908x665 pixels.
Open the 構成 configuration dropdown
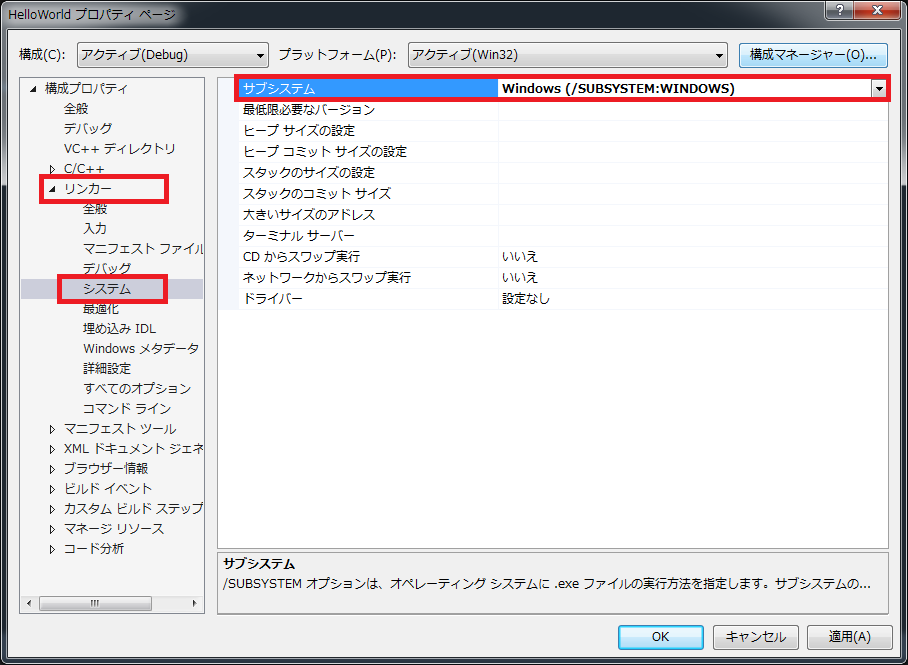(x=173, y=56)
